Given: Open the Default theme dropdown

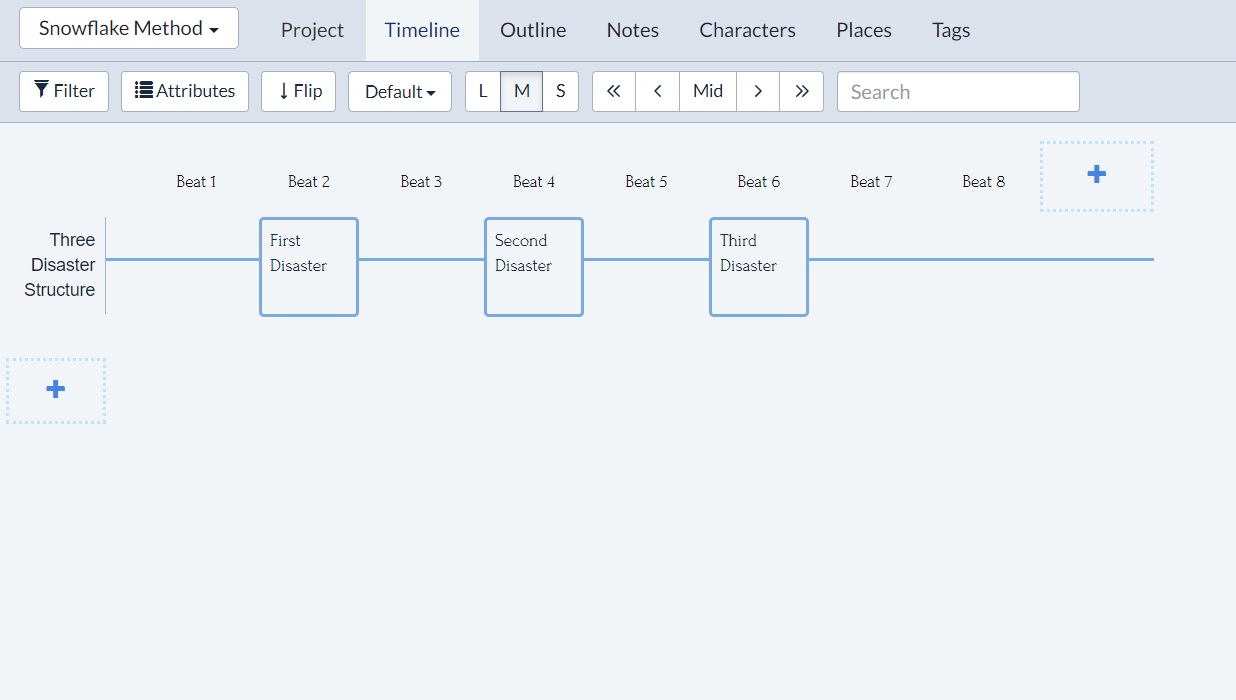Looking at the screenshot, I should 399,91.
